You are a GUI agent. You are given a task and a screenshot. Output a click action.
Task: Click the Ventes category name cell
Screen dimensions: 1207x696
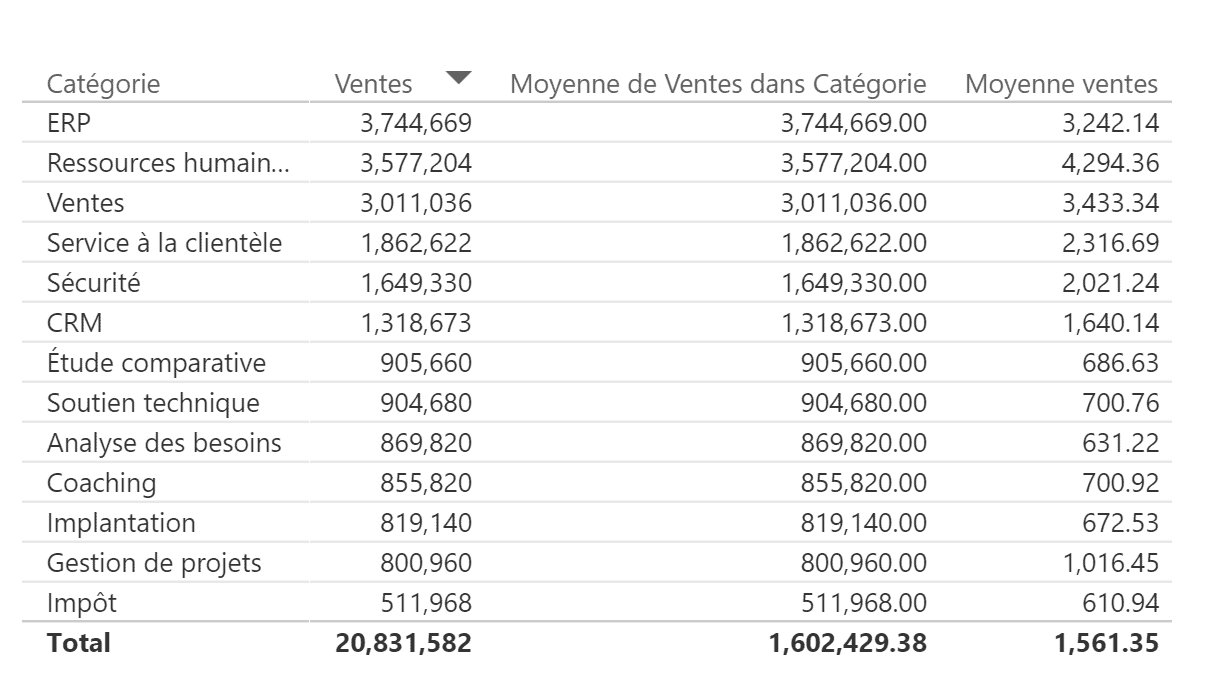coord(86,203)
